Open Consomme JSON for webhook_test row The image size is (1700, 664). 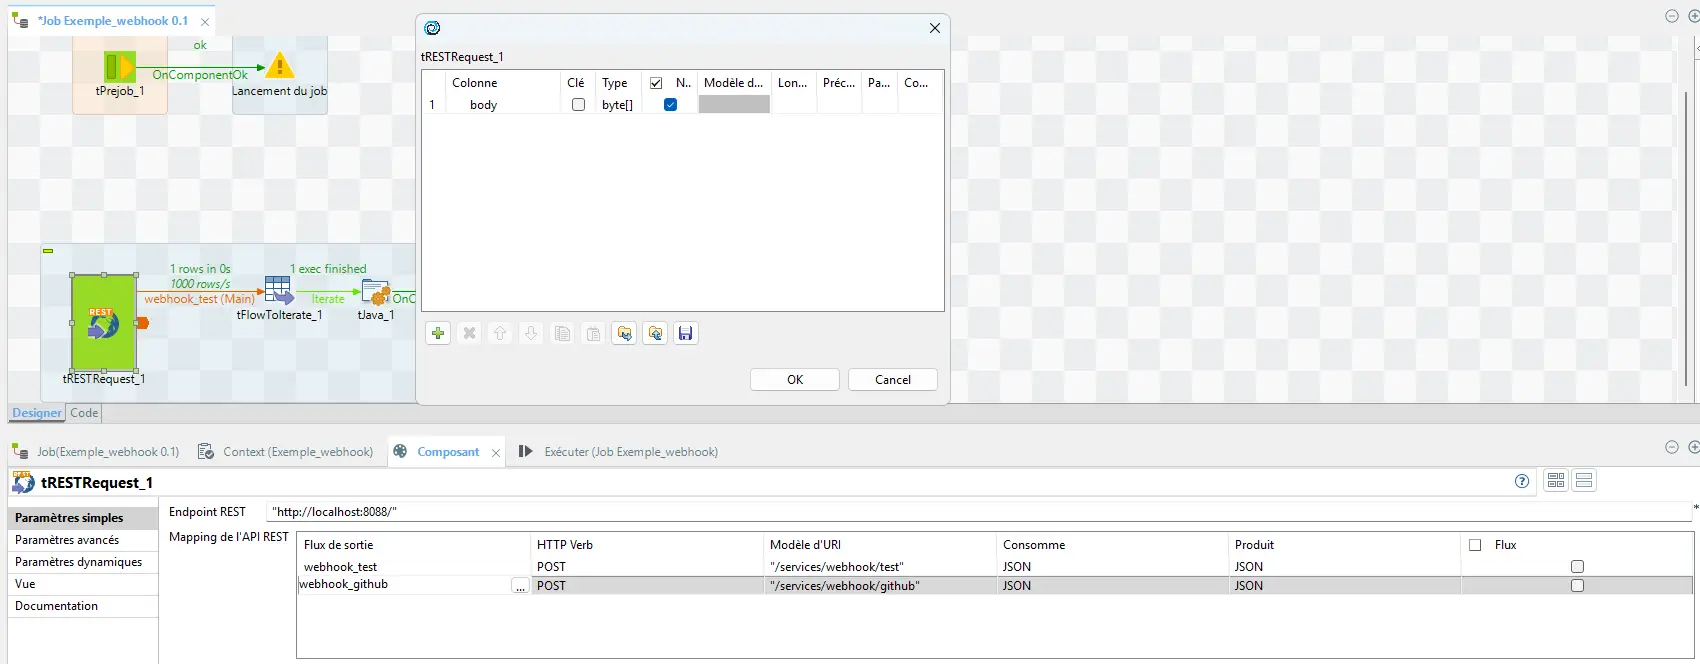pyautogui.click(x=1113, y=567)
